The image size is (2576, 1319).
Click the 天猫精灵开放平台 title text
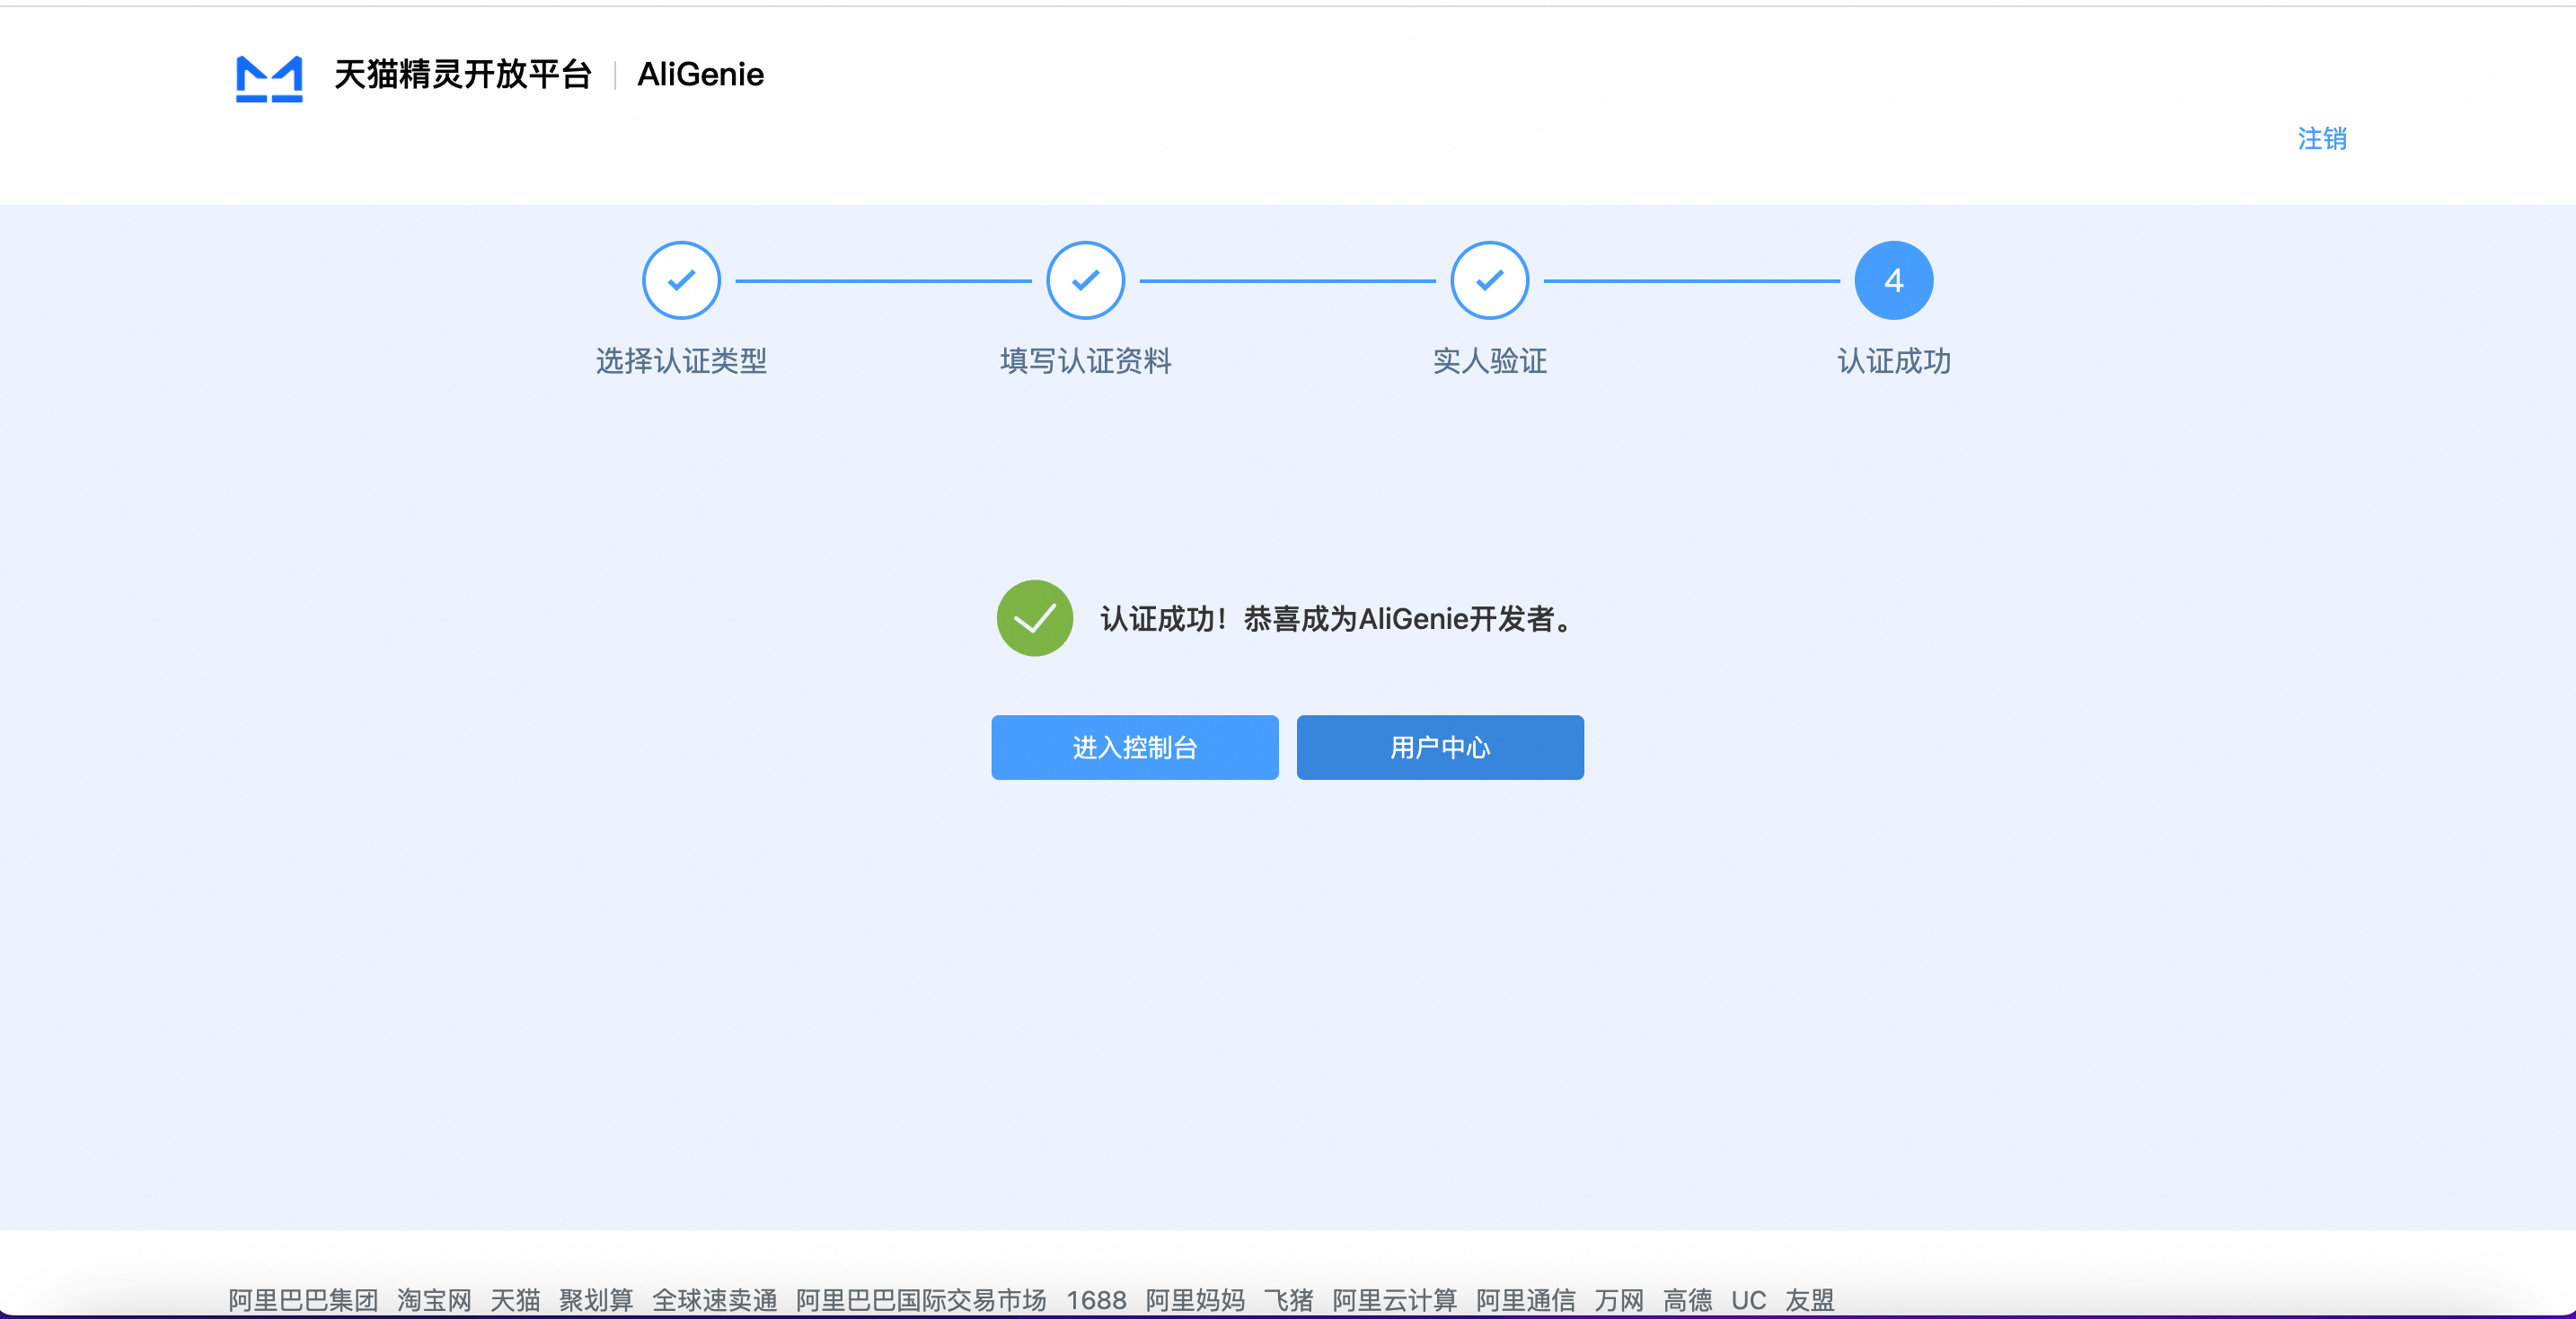click(463, 74)
